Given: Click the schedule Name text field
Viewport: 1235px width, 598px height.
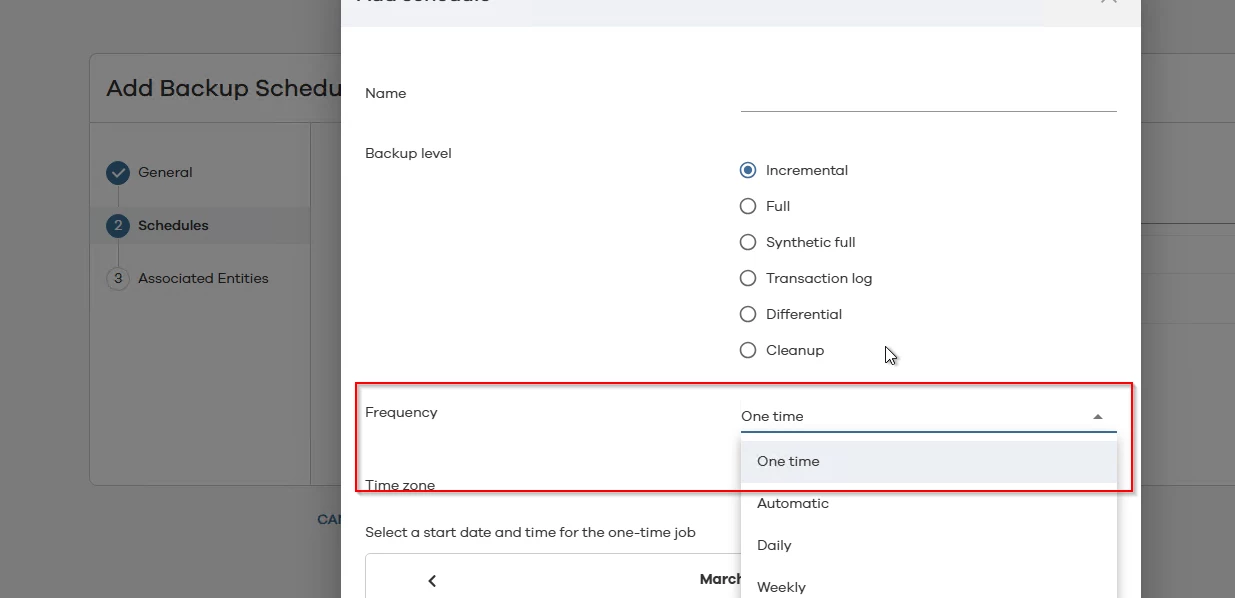Looking at the screenshot, I should [928, 95].
